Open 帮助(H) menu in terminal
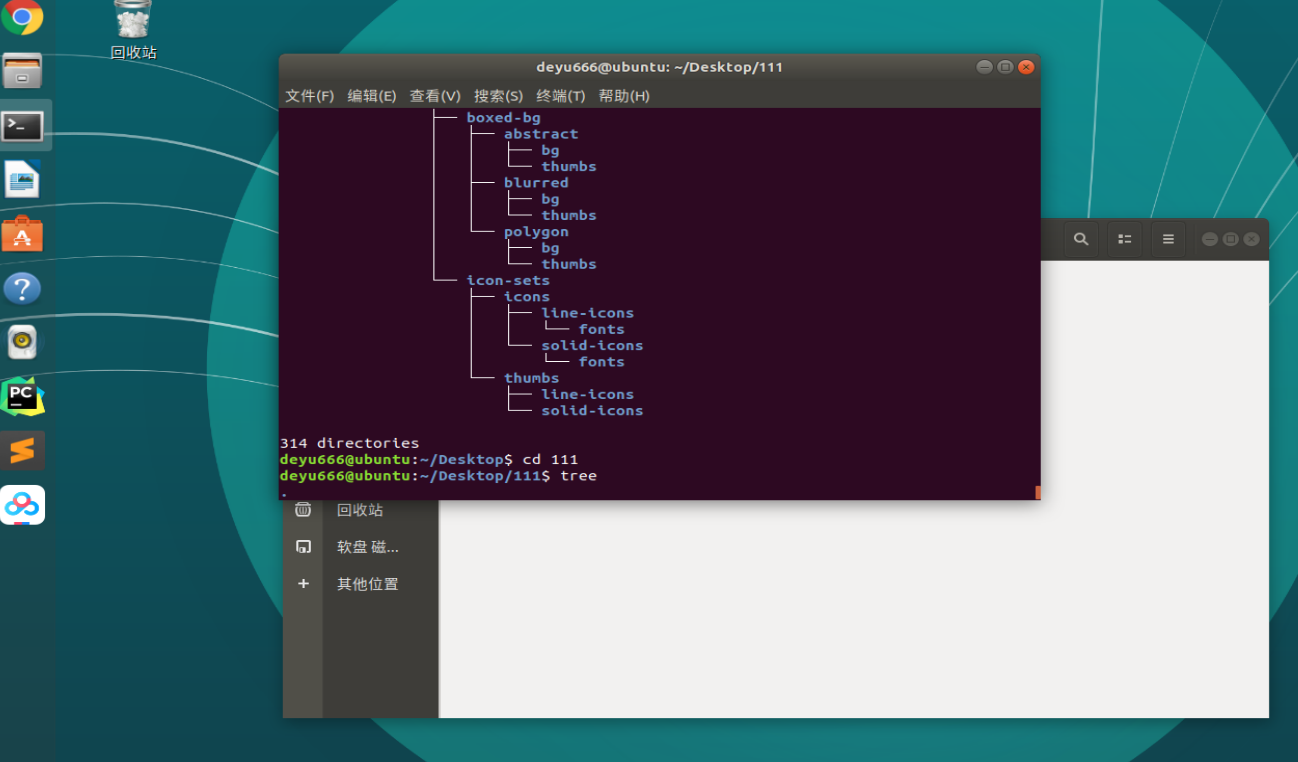Screen dimensions: 1298x762 pos(624,96)
